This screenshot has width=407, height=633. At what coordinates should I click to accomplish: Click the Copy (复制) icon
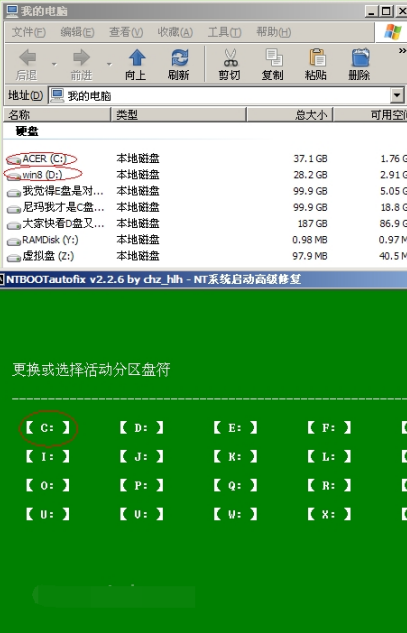[274, 58]
